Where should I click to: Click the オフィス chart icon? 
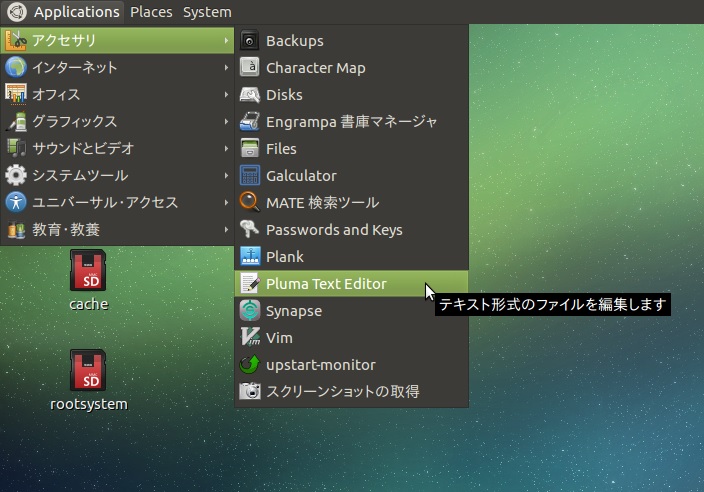point(16,94)
